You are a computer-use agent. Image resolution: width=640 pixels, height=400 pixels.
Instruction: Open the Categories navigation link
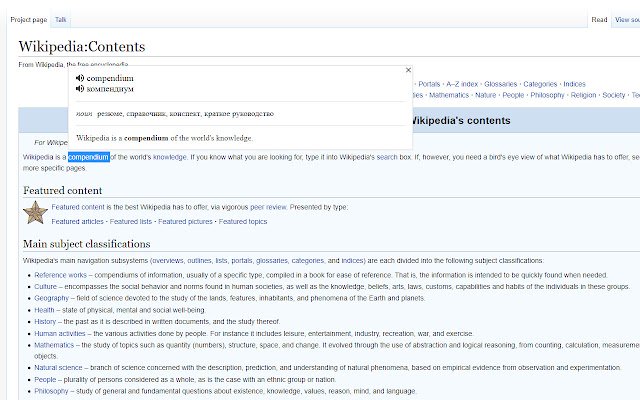pos(540,84)
